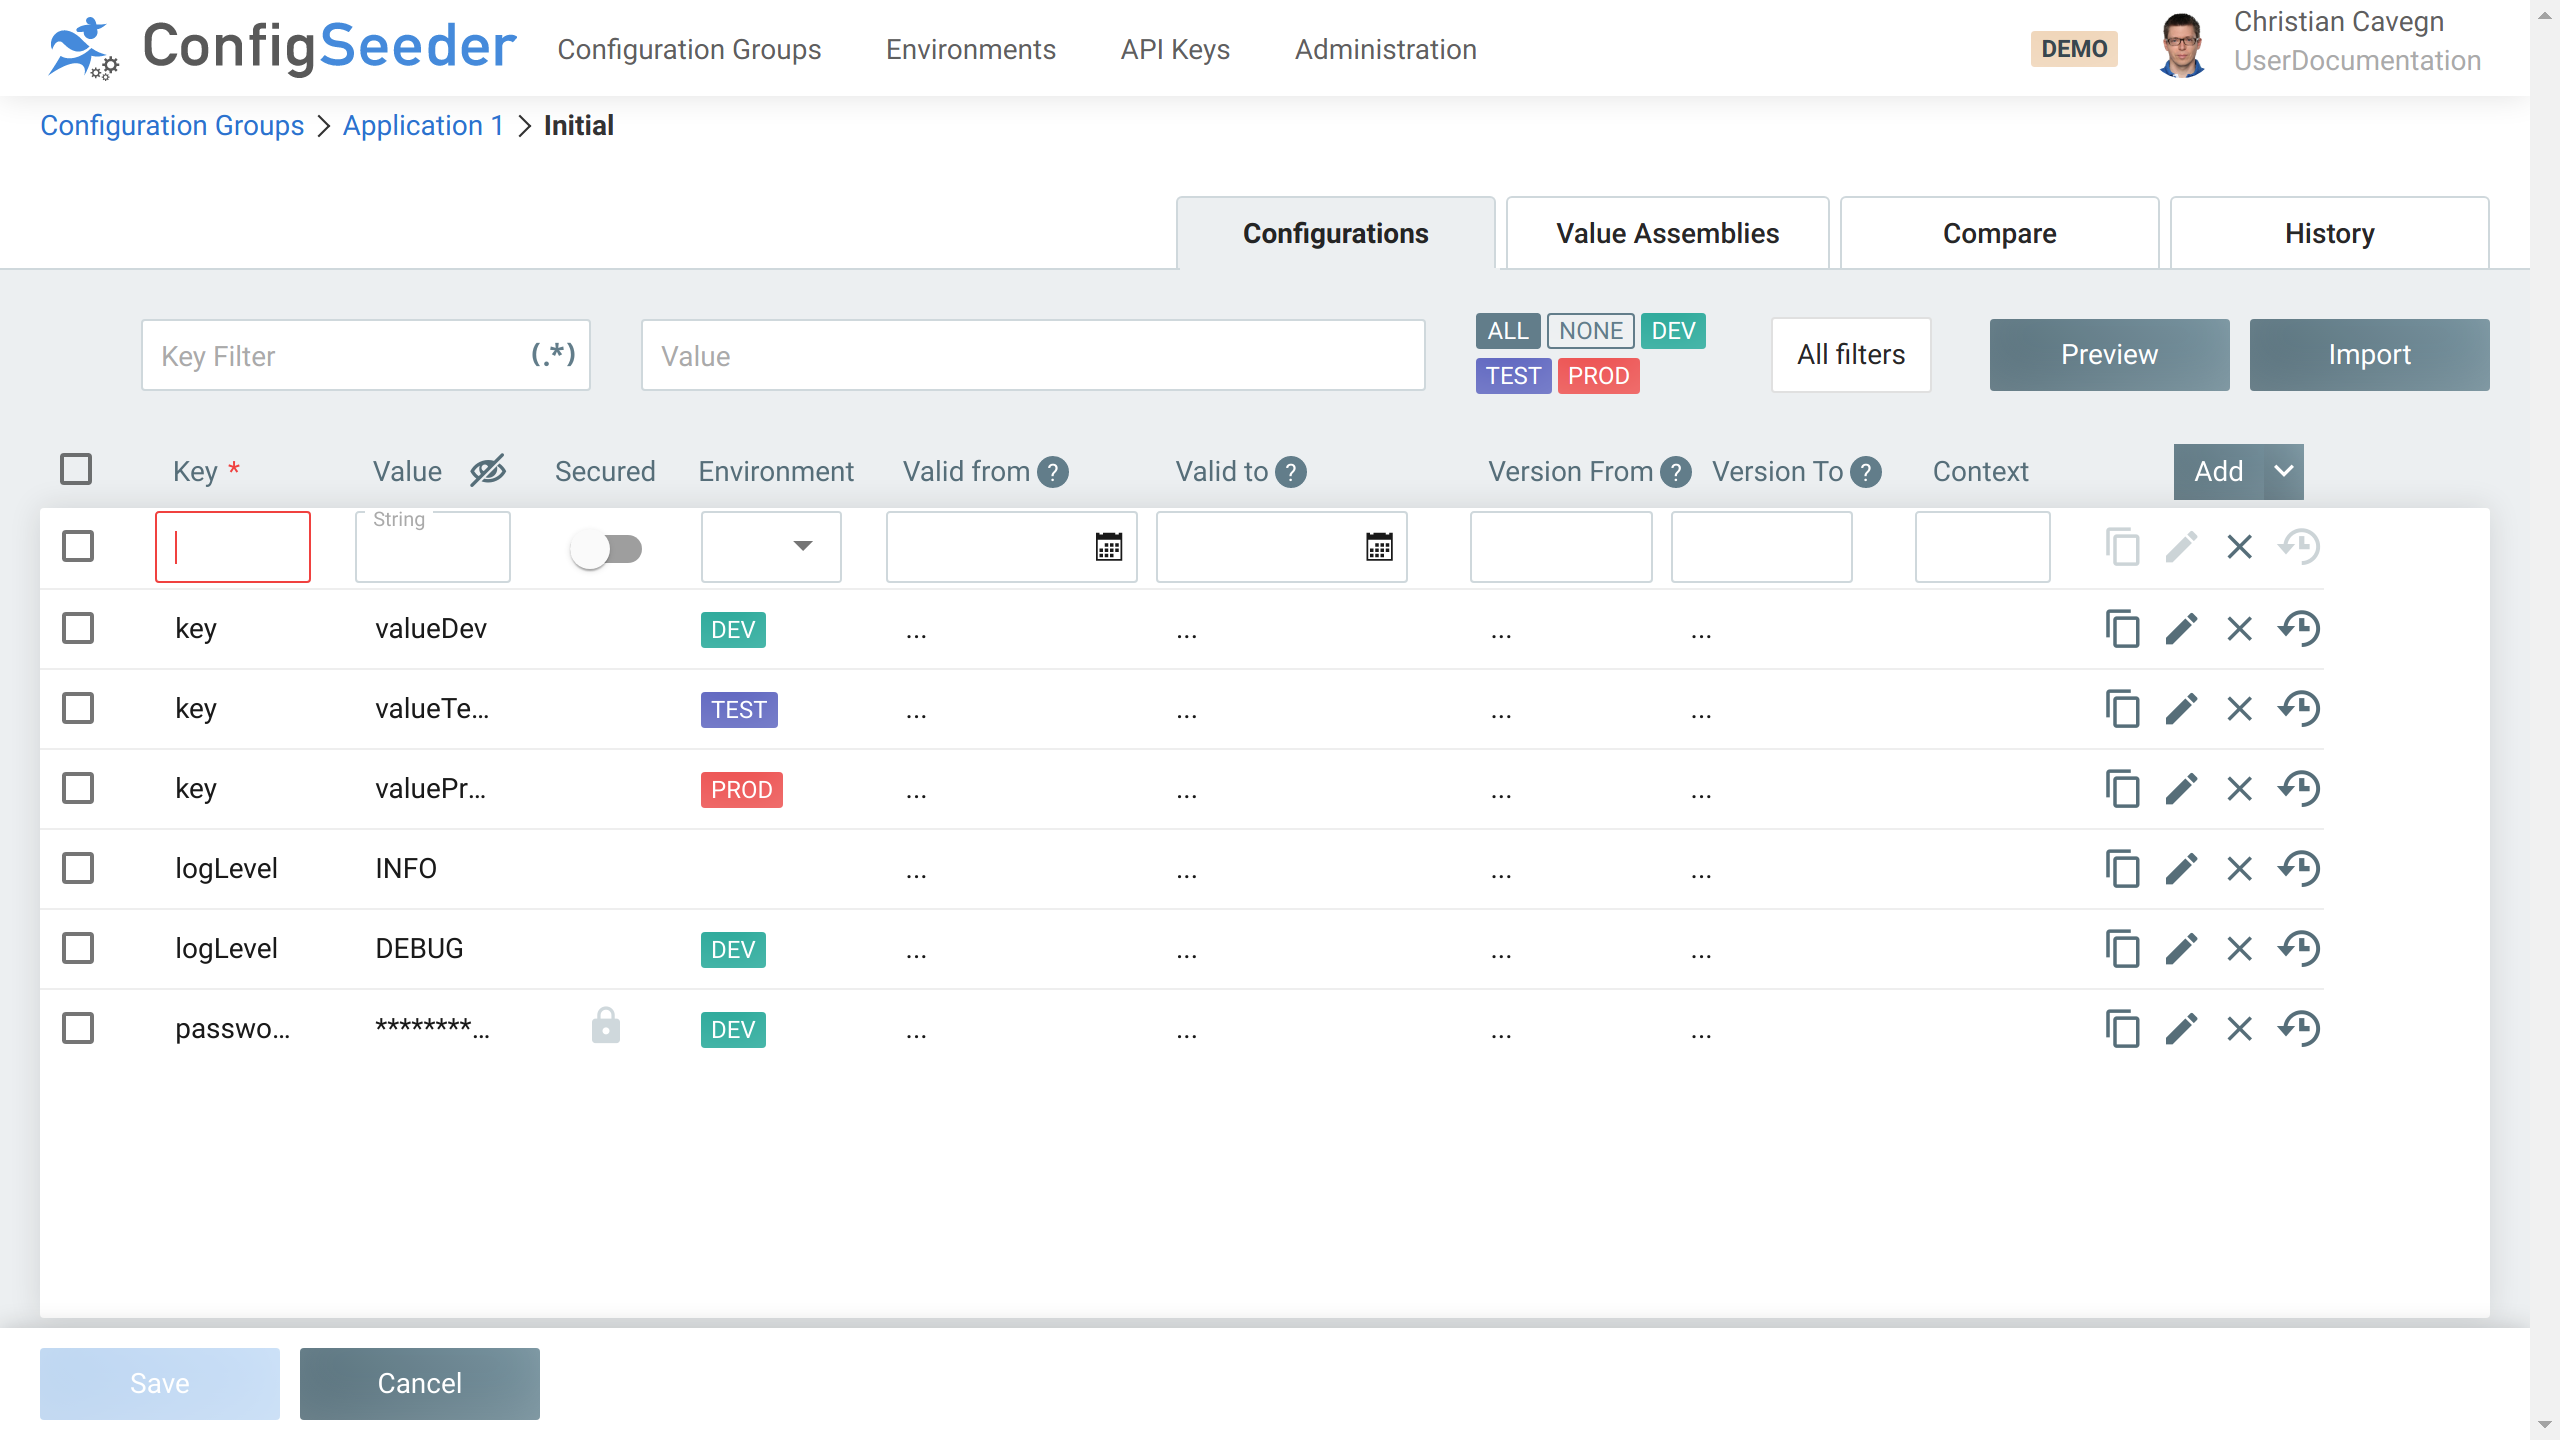2560x1440 pixels.
Task: Click the Preview button
Action: pyautogui.click(x=2108, y=354)
